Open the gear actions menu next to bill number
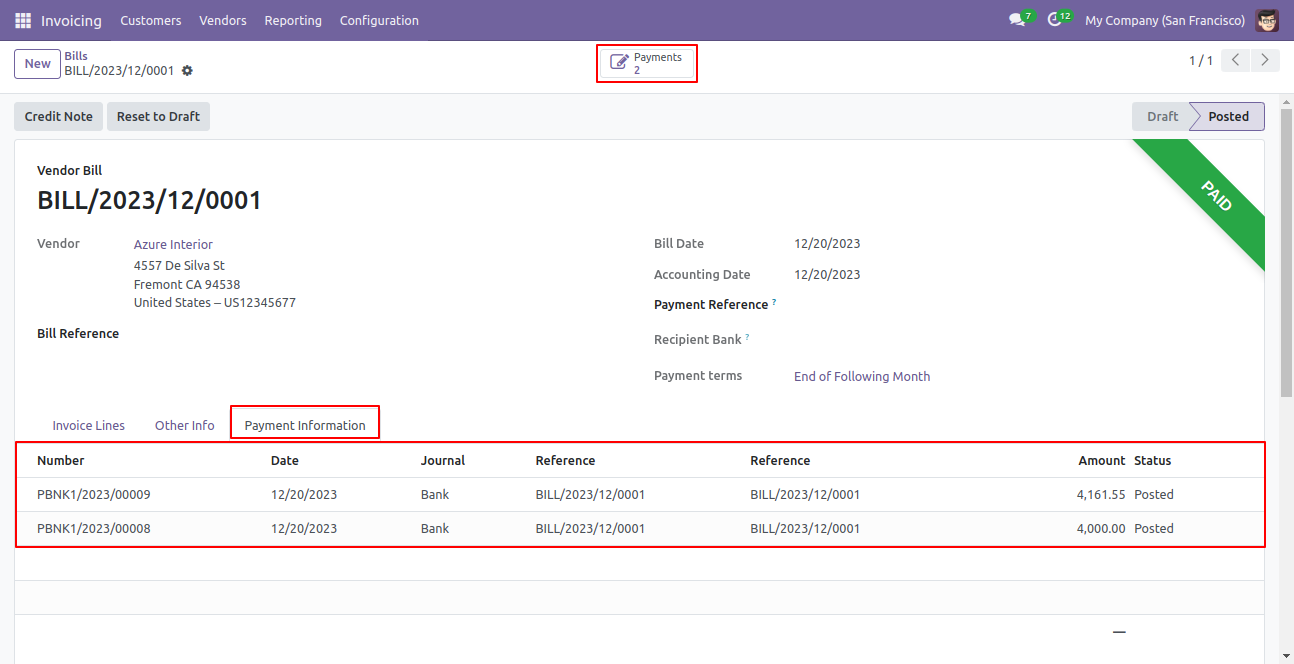The height and width of the screenshot is (664, 1294). 187,71
